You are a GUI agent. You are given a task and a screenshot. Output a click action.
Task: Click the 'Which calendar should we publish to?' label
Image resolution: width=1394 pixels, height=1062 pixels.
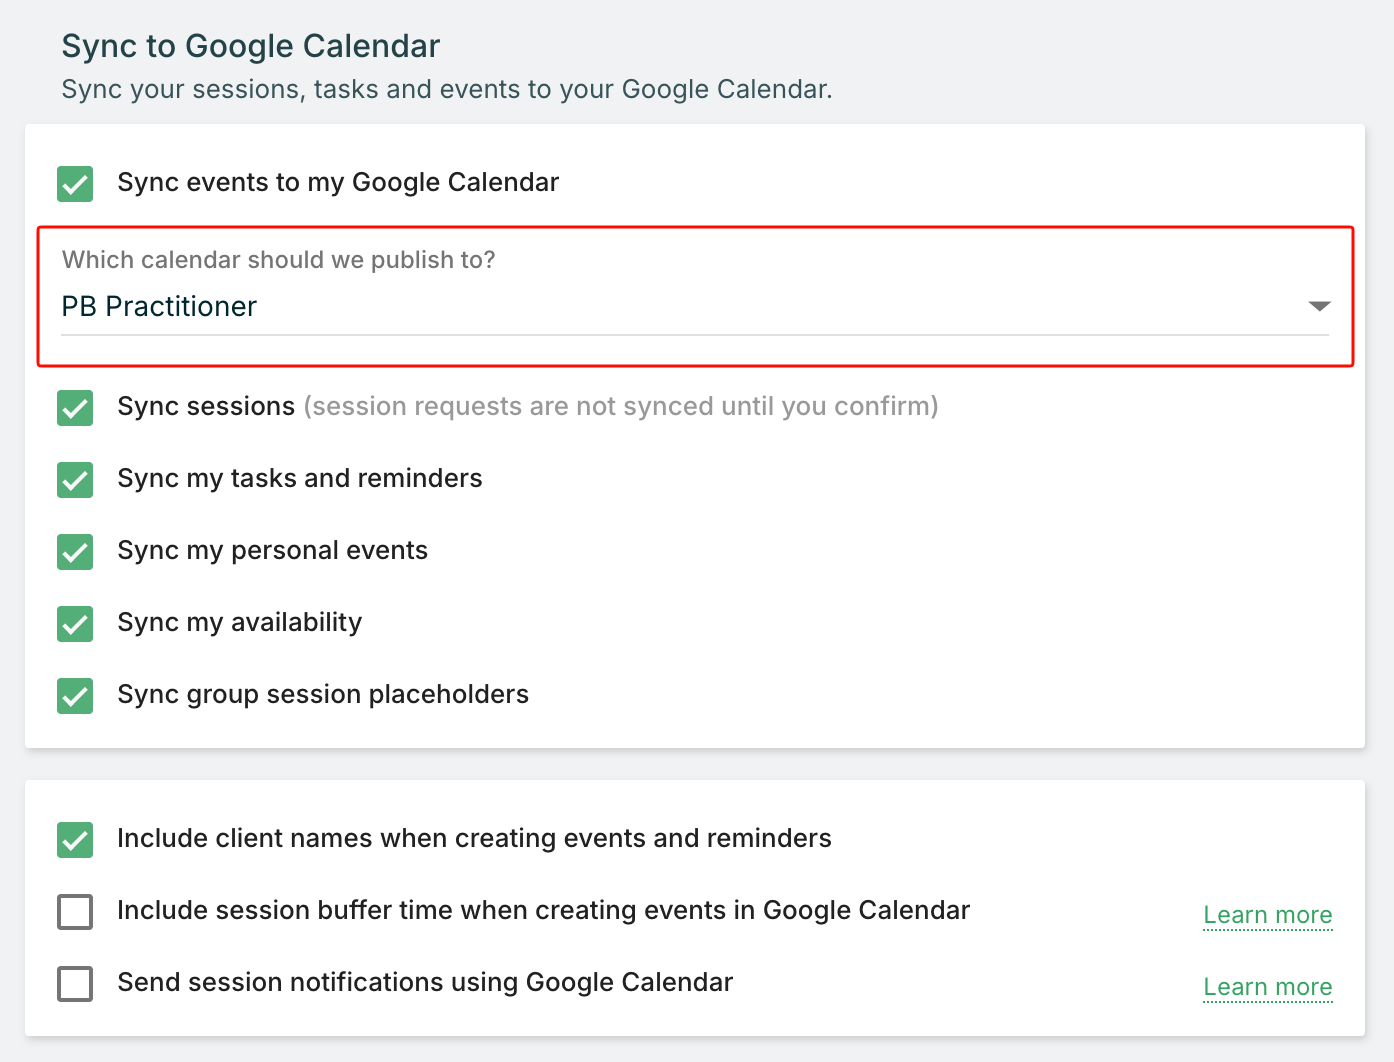pyautogui.click(x=278, y=260)
